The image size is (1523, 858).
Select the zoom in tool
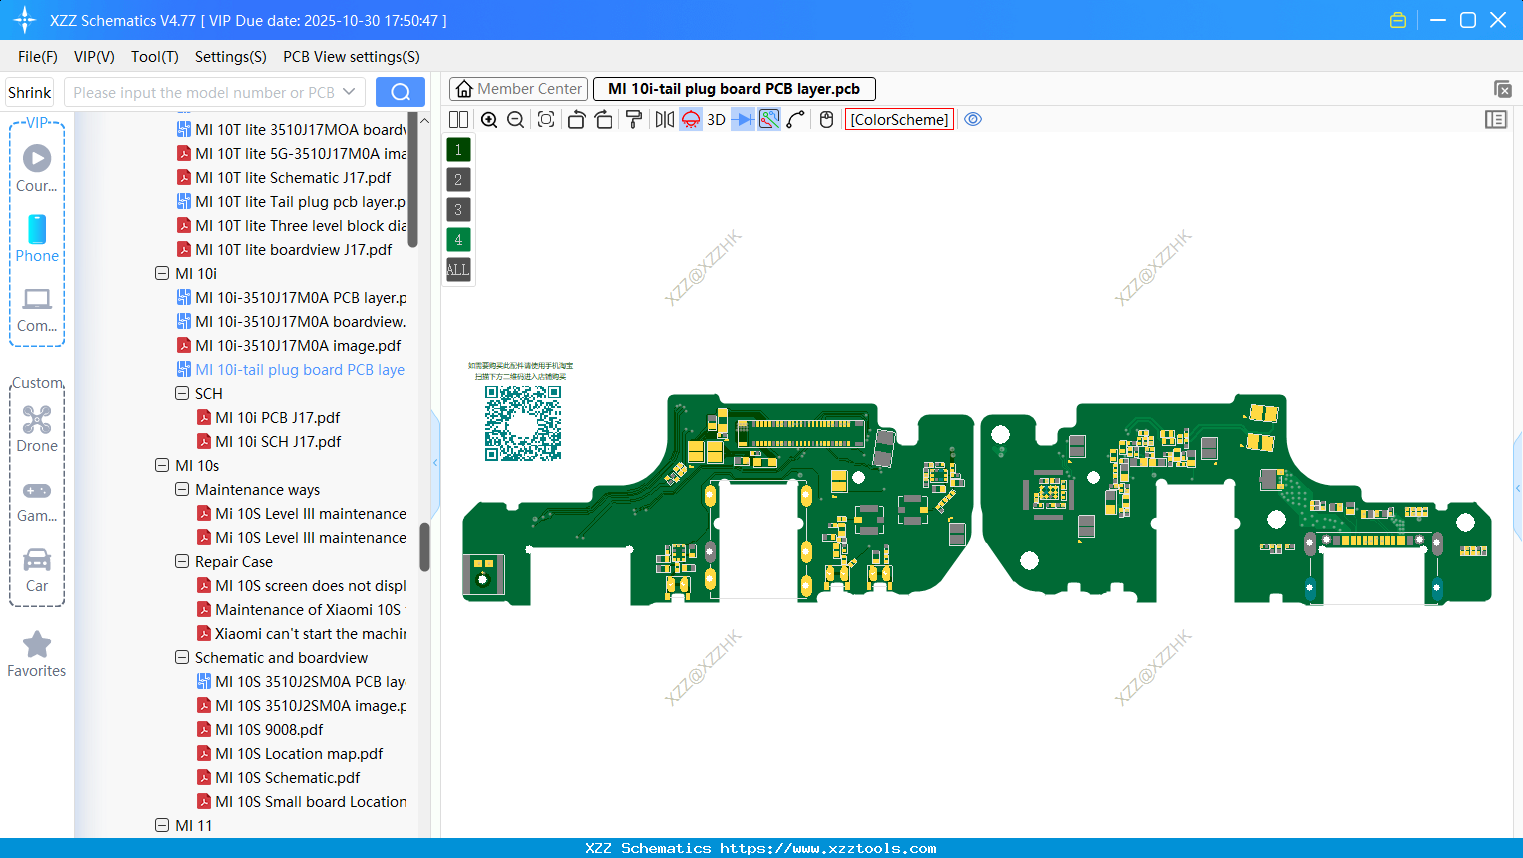point(489,119)
